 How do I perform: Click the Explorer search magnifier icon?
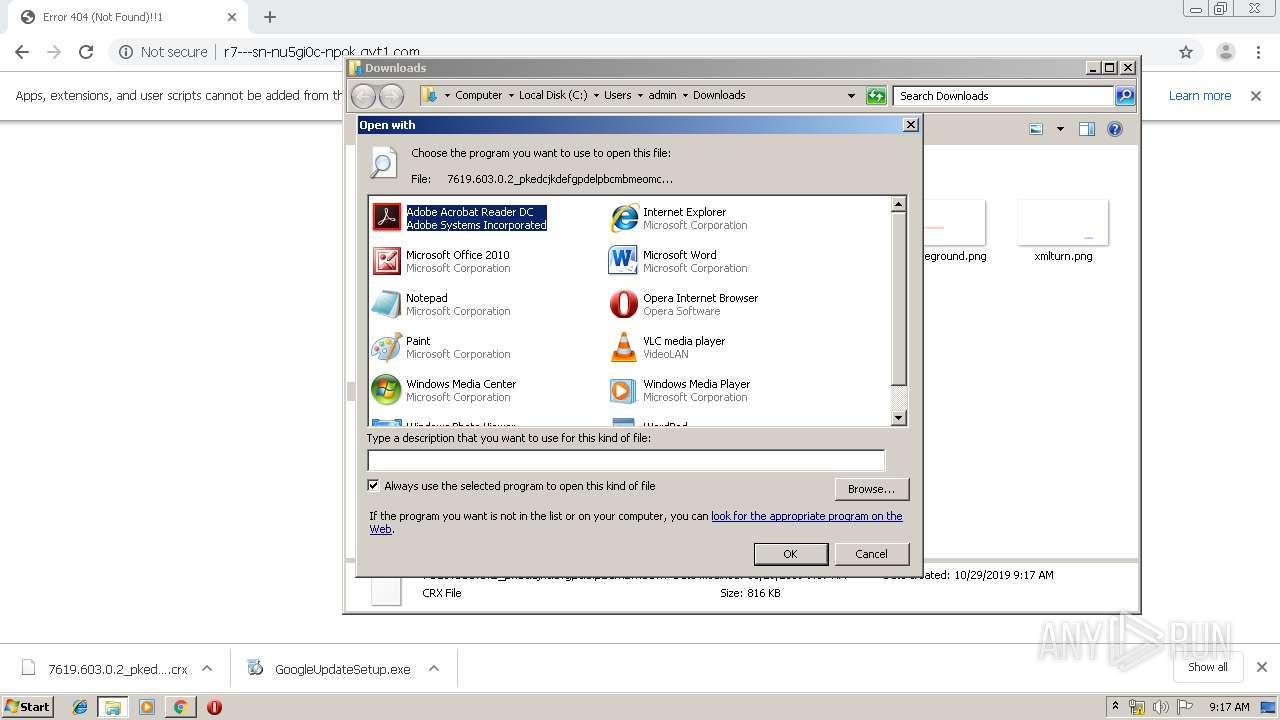point(1125,96)
